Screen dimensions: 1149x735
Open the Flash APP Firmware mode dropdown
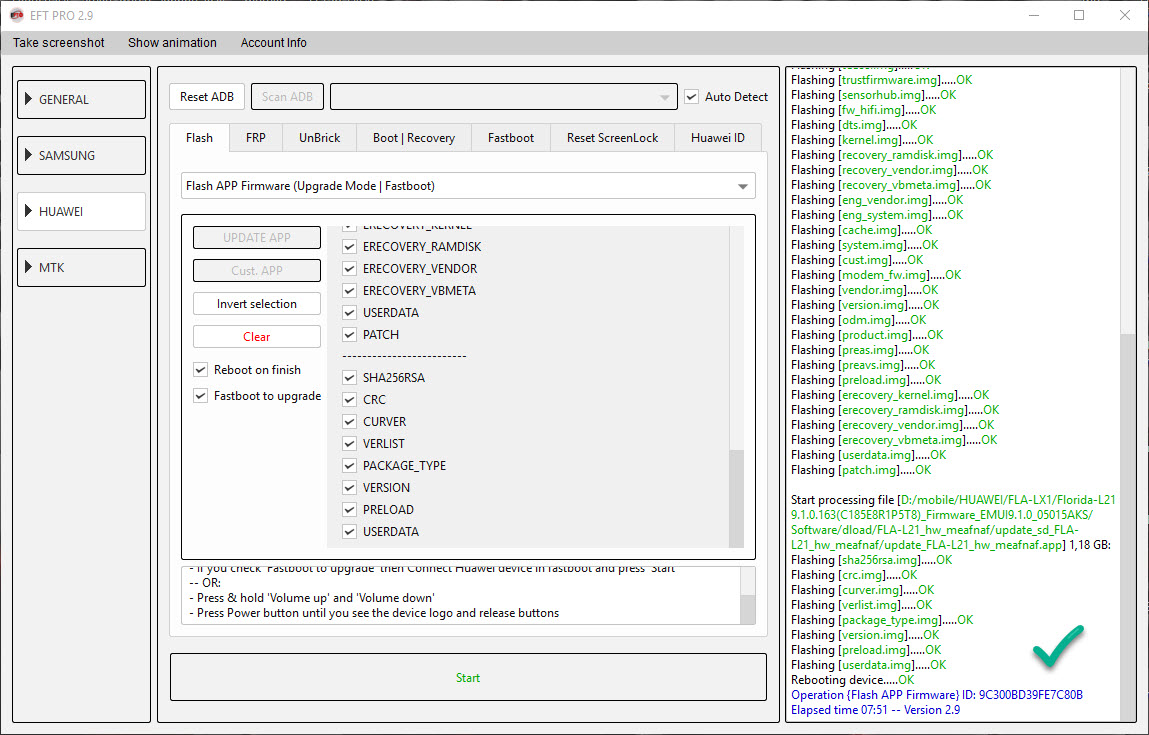click(468, 186)
